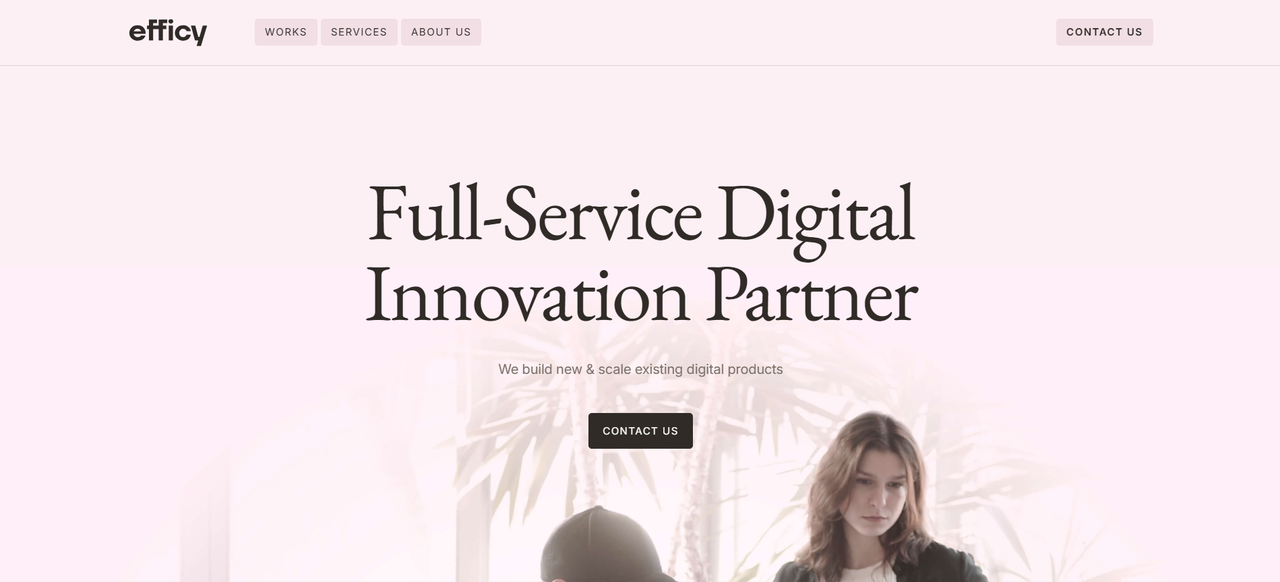Click the word "Innovation" in the headline

click(527, 296)
